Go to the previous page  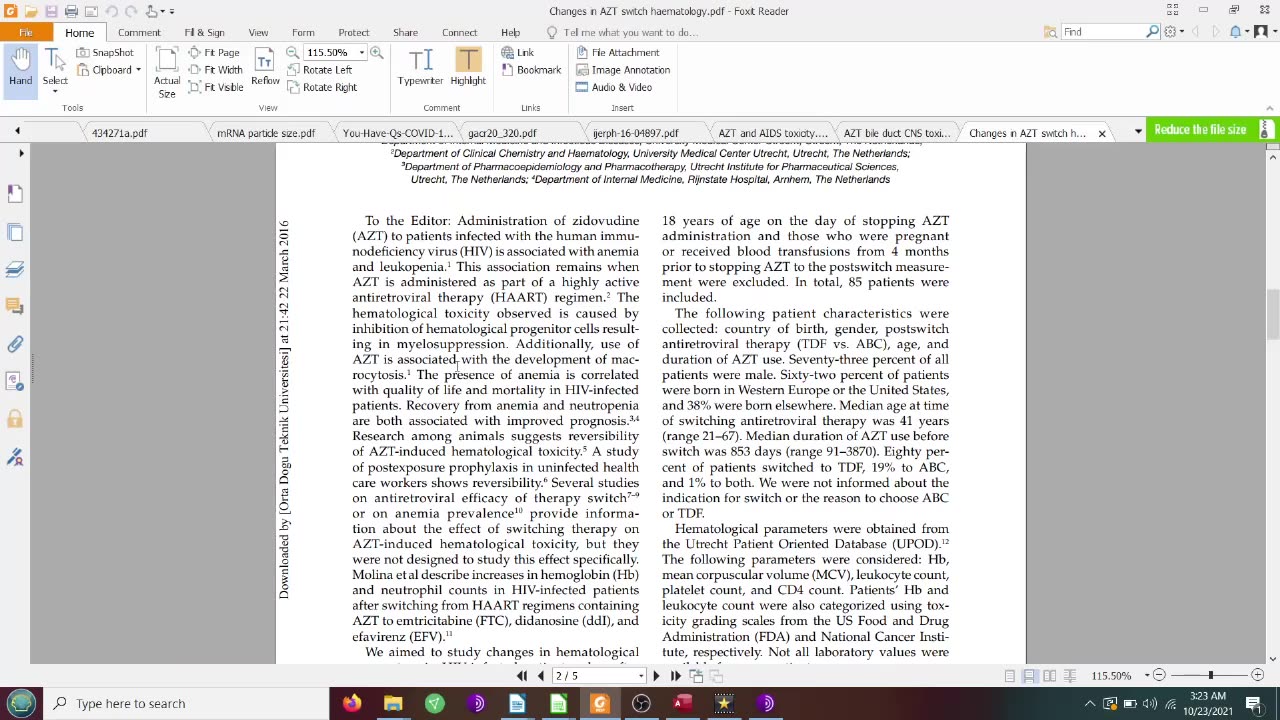[x=541, y=676]
